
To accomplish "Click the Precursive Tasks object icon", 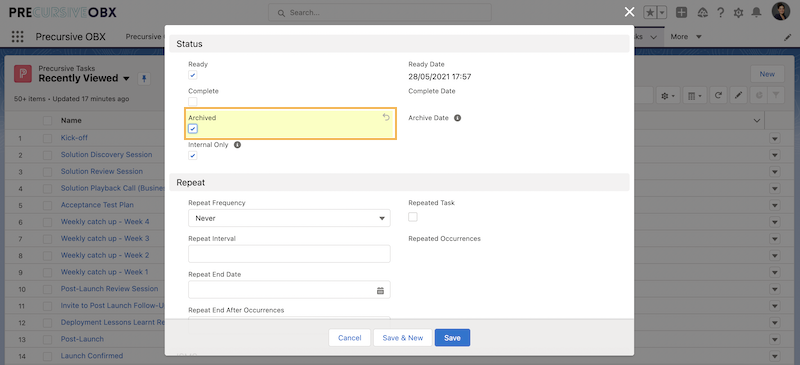I will [x=23, y=74].
